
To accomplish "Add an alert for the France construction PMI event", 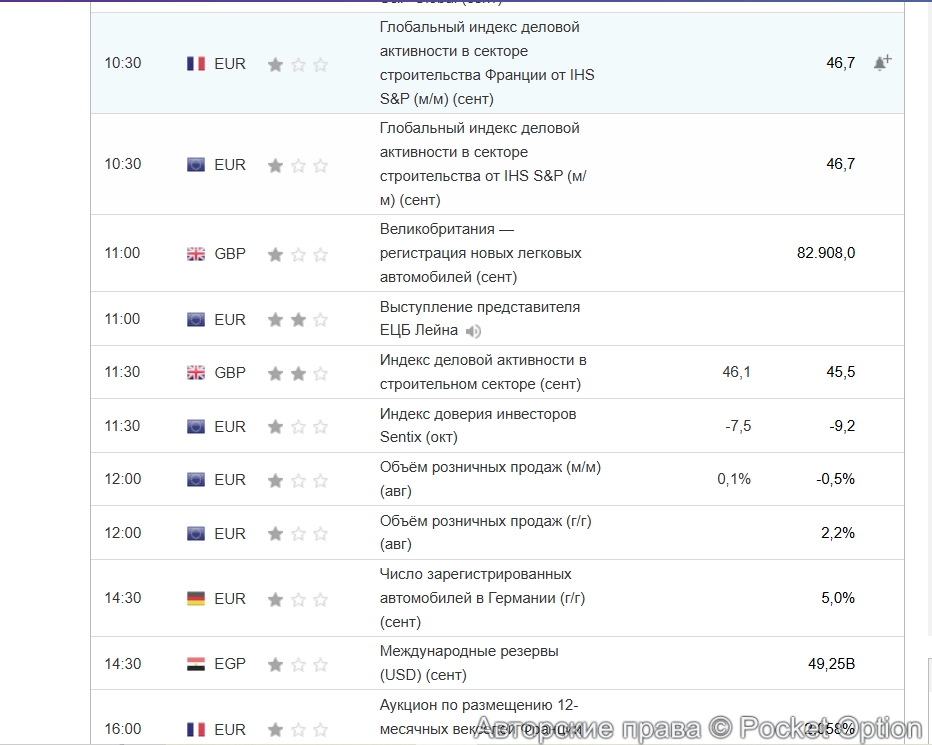I will (x=881, y=62).
